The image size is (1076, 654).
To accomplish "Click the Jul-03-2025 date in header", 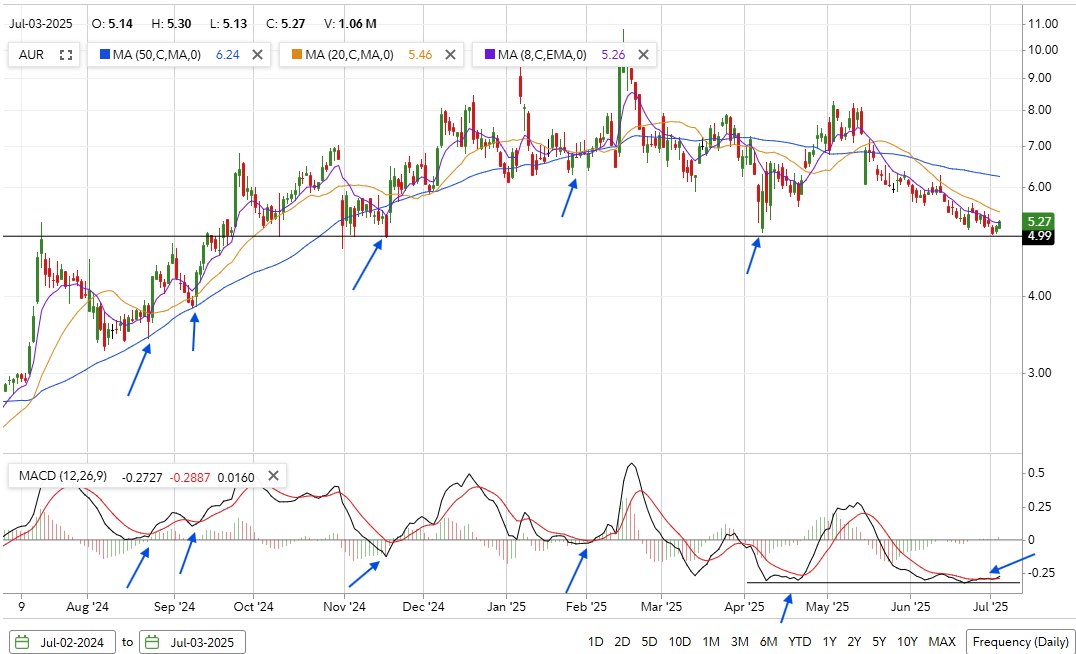I will click(x=40, y=23).
